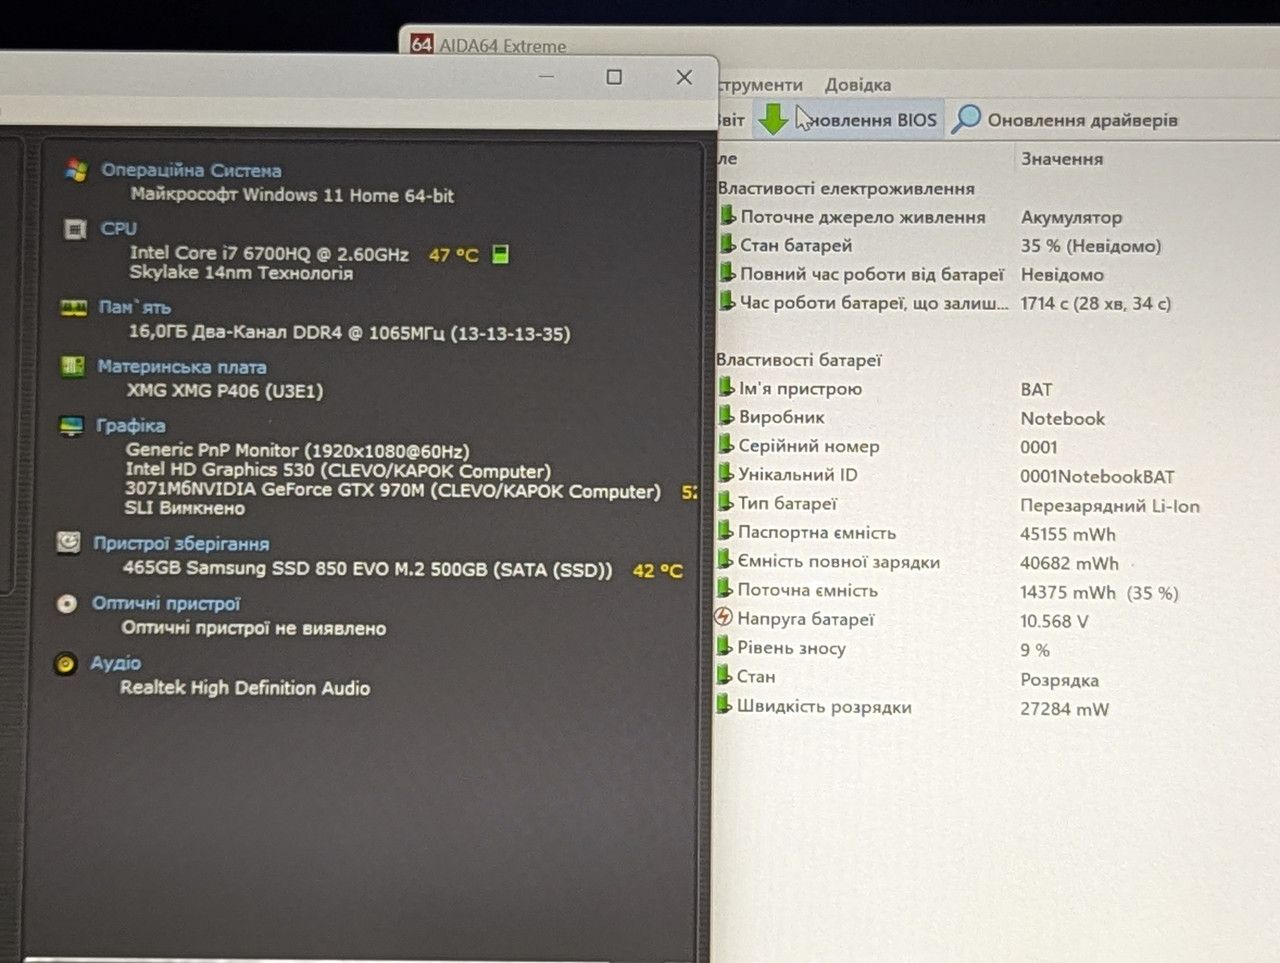Click the green BIOS update arrow icon
1280x963 pixels.
click(x=773, y=118)
